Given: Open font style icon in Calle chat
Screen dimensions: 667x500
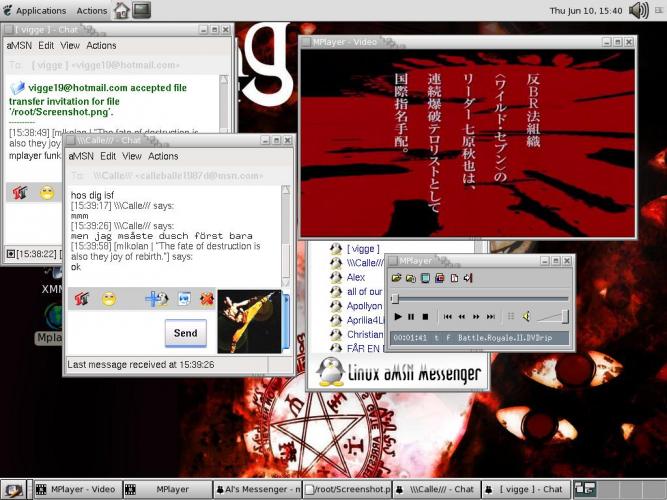Looking at the screenshot, I should pyautogui.click(x=82, y=298).
